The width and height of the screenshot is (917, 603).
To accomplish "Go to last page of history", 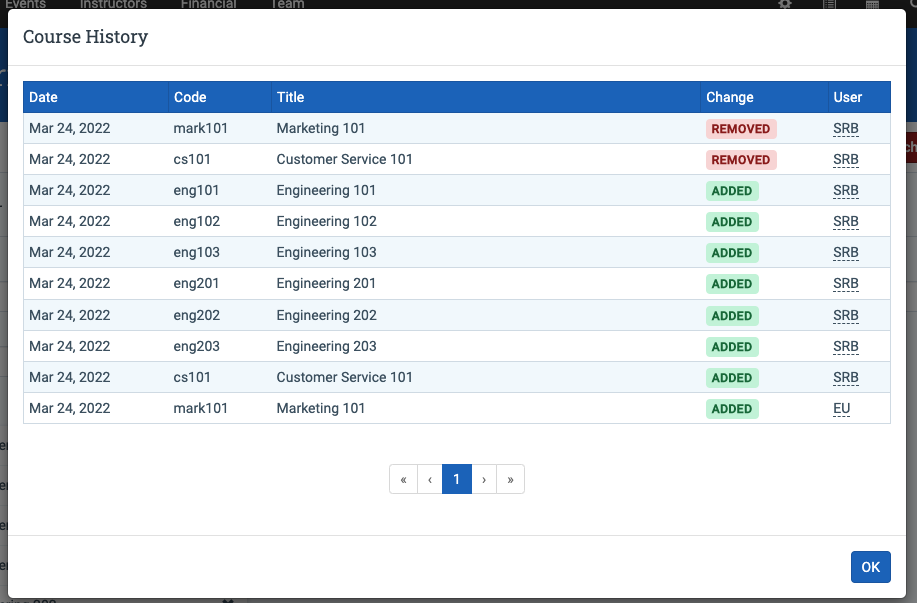I will coord(511,479).
